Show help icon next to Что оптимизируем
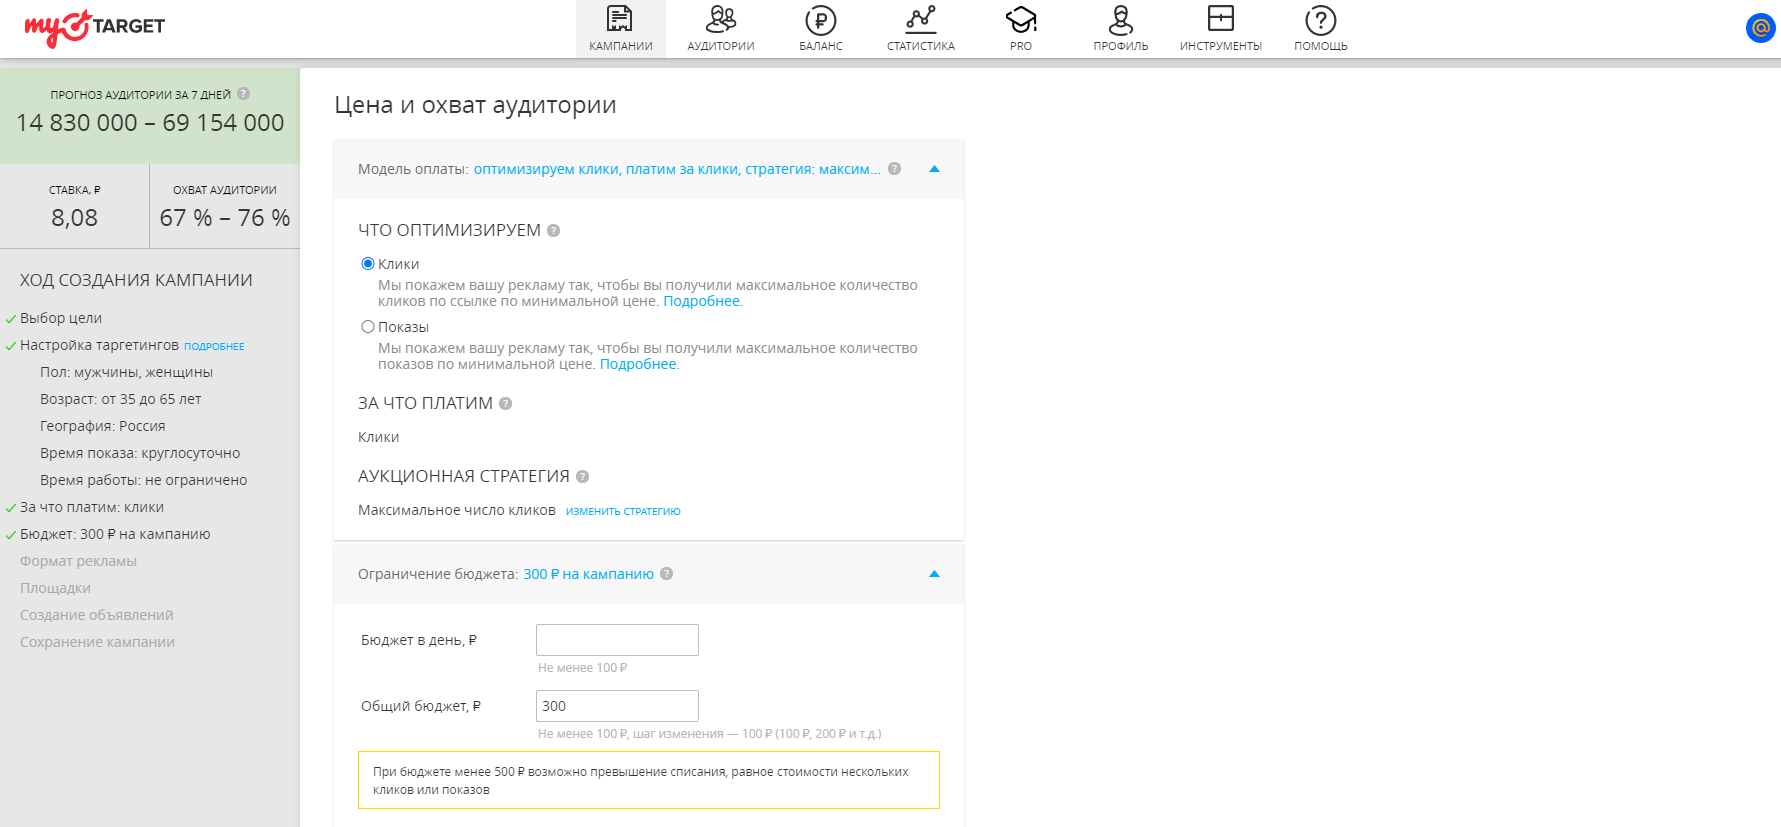Image resolution: width=1781 pixels, height=827 pixels. 553,231
